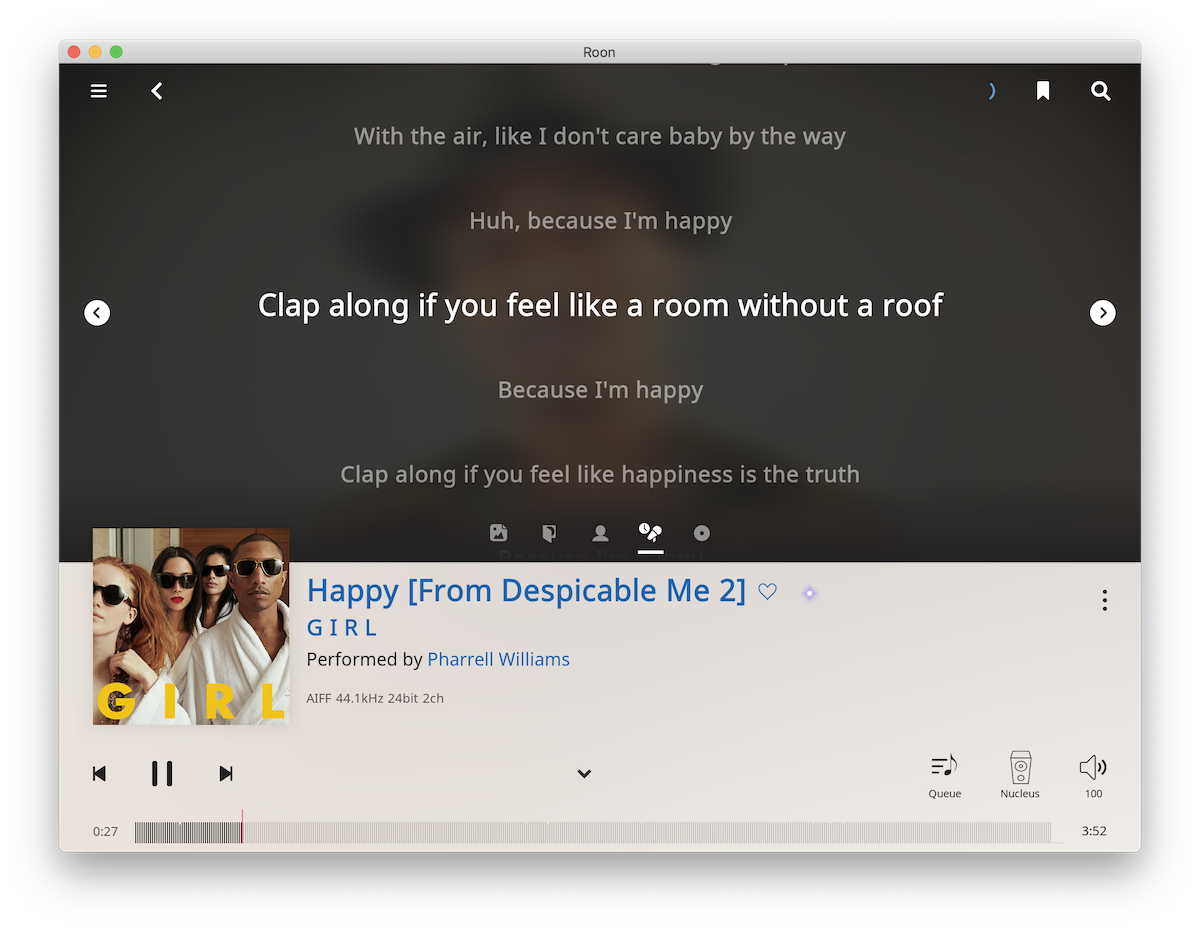The height and width of the screenshot is (930, 1200).
Task: Open the G I R L album link
Action: (x=342, y=628)
